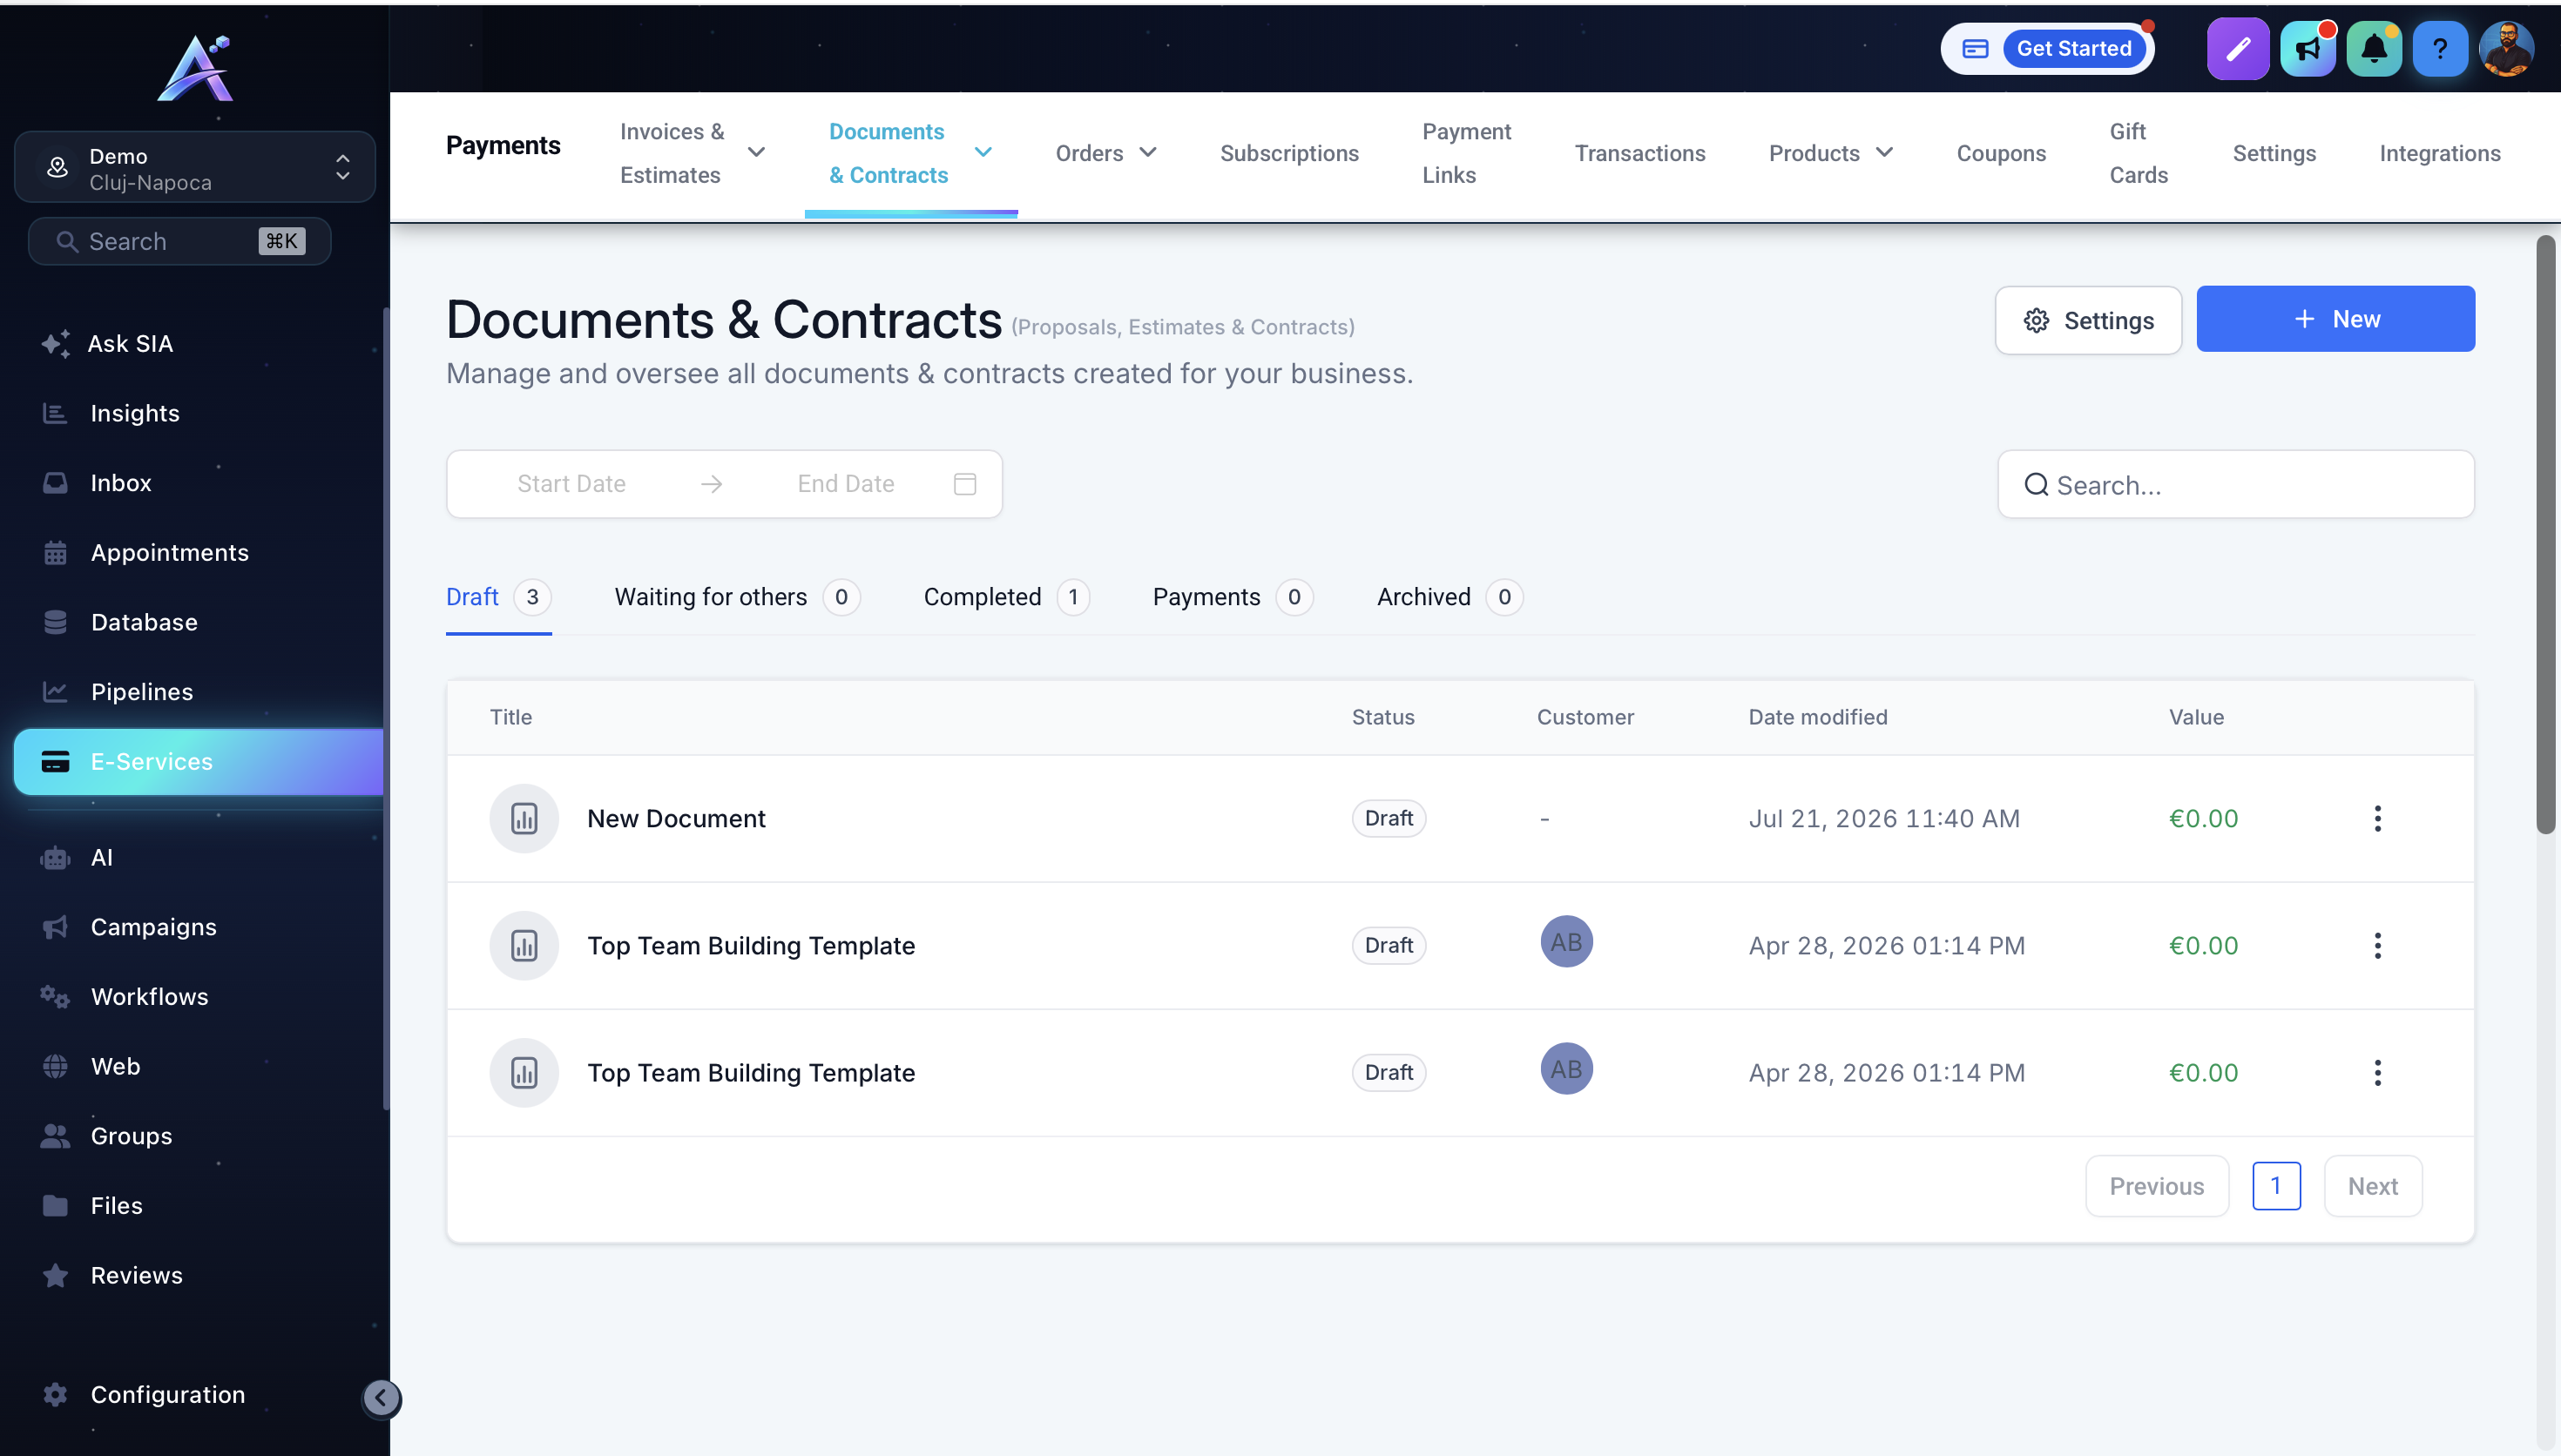The height and width of the screenshot is (1456, 2561).
Task: Open the New Document title
Action: (x=676, y=819)
